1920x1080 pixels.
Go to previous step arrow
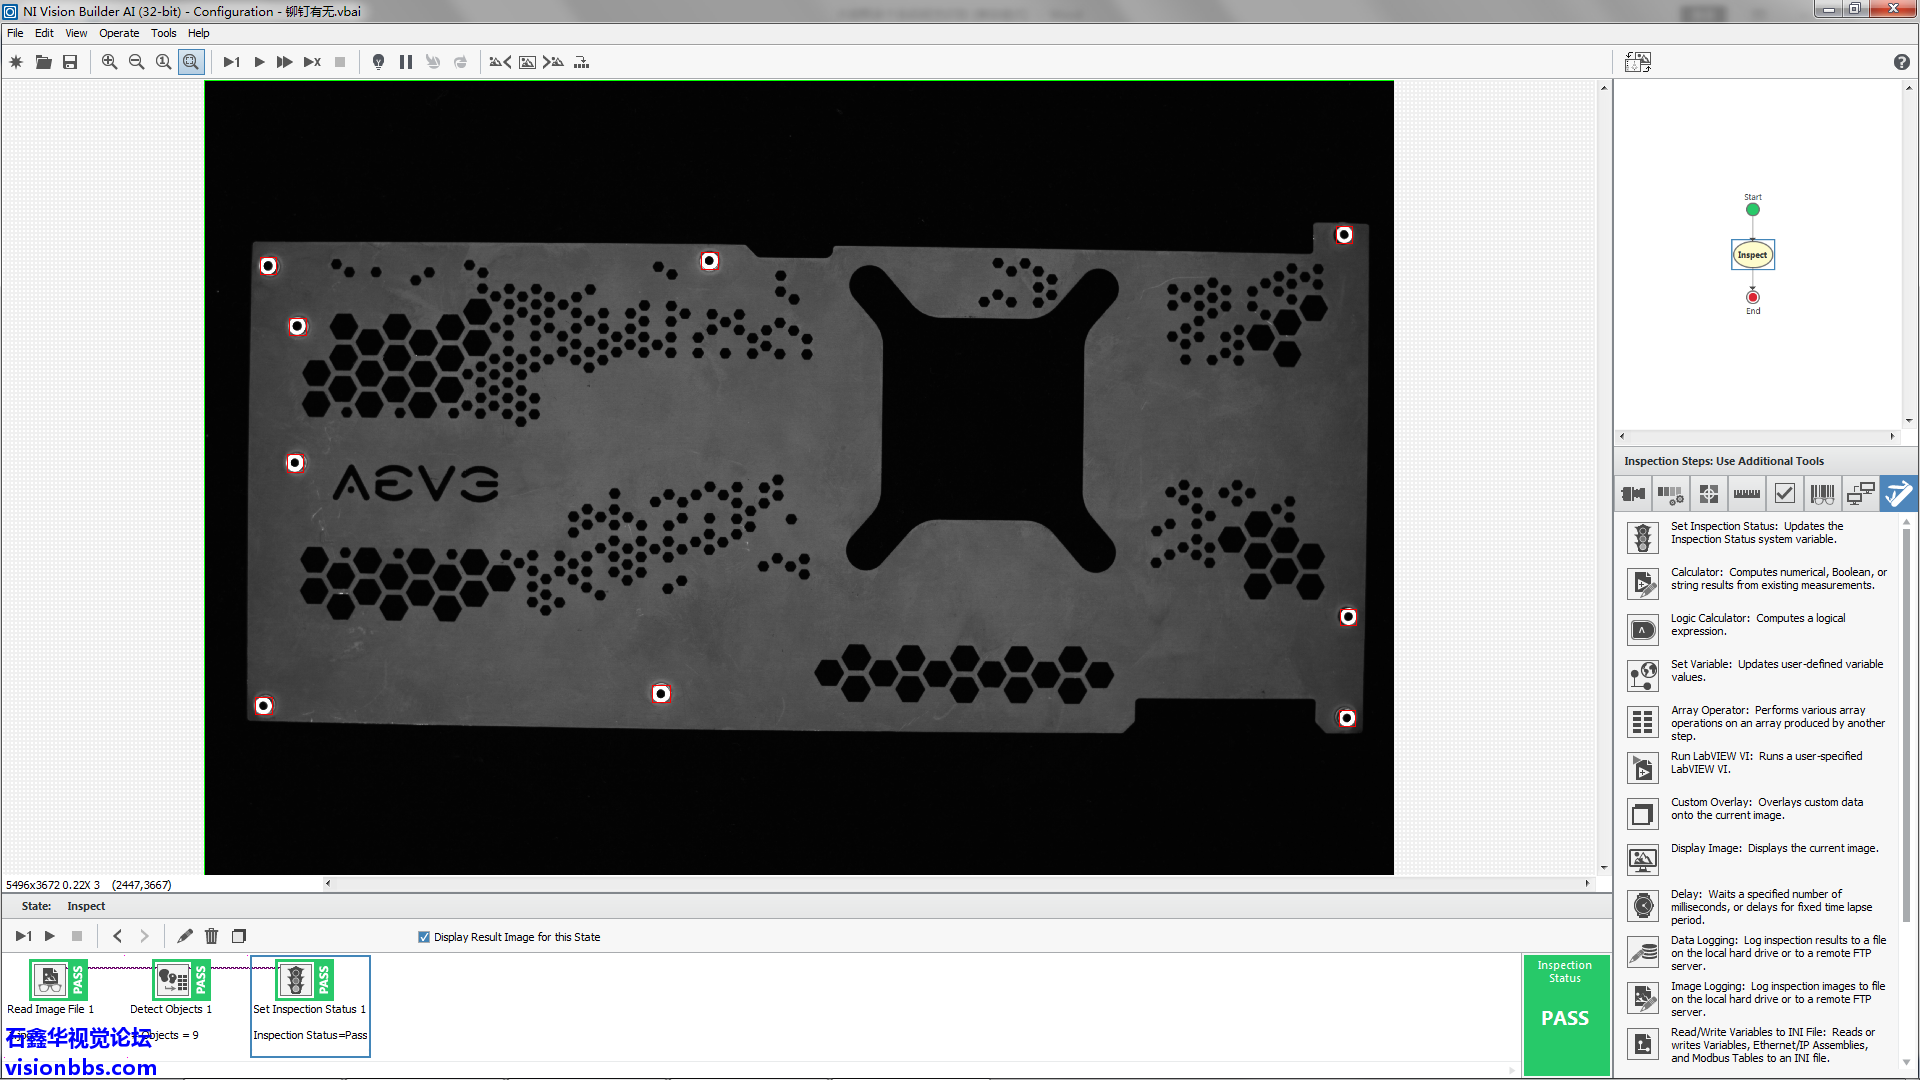[117, 936]
